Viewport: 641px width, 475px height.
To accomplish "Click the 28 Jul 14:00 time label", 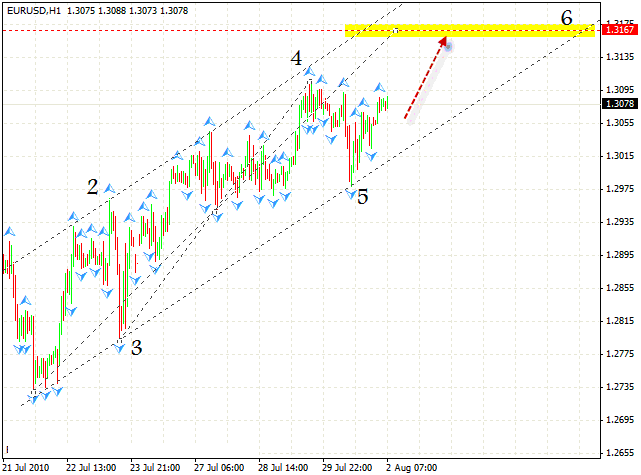I will coord(283,467).
